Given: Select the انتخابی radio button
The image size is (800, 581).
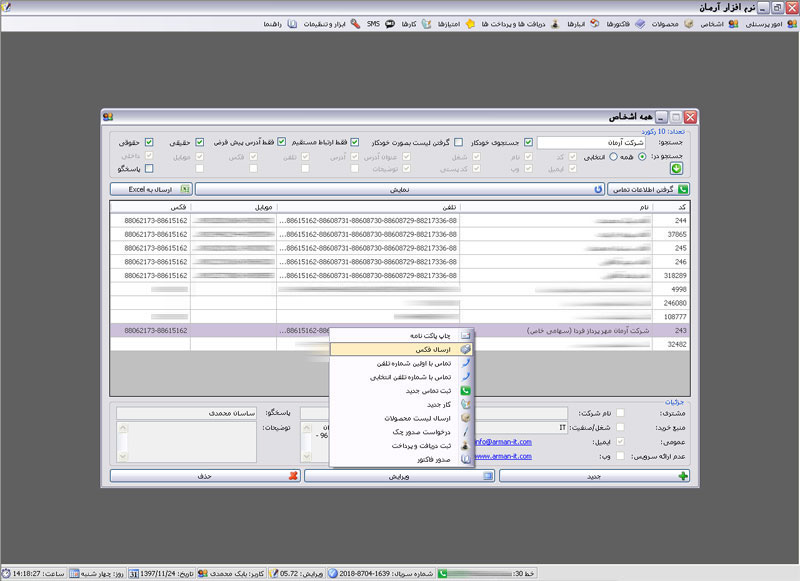Looking at the screenshot, I should pos(613,157).
